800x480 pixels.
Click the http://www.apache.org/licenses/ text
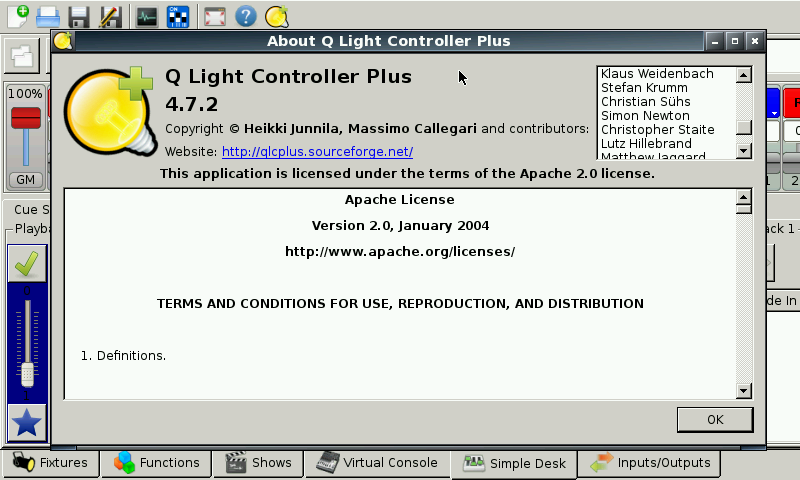click(400, 251)
